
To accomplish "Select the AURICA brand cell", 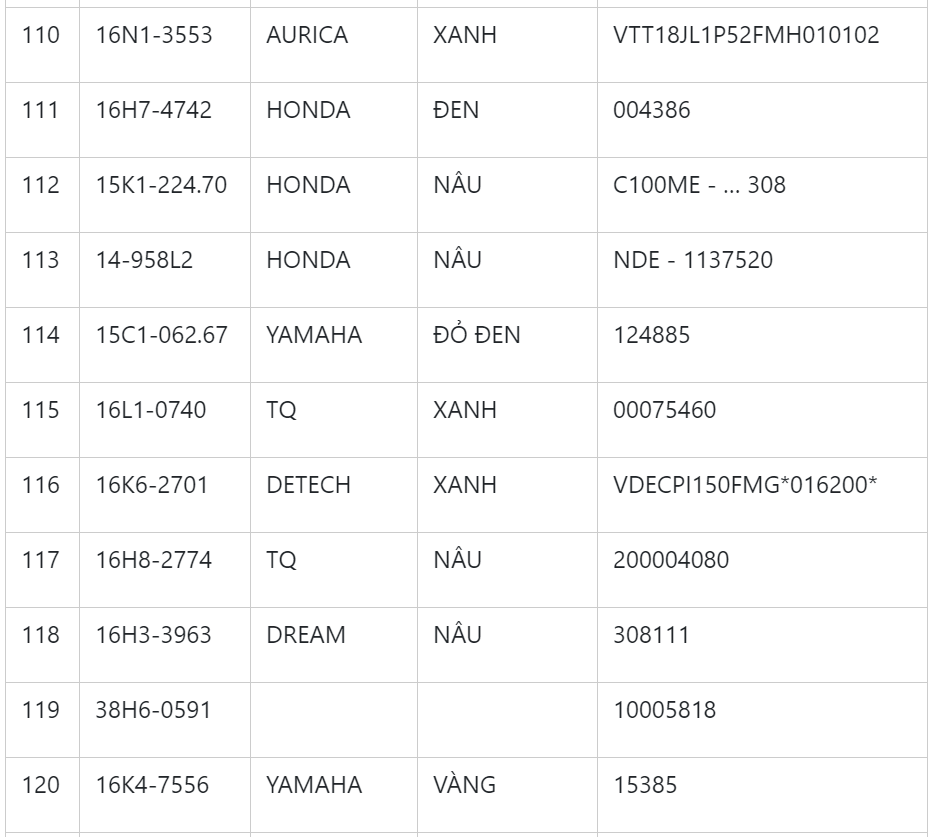I will click(307, 35).
